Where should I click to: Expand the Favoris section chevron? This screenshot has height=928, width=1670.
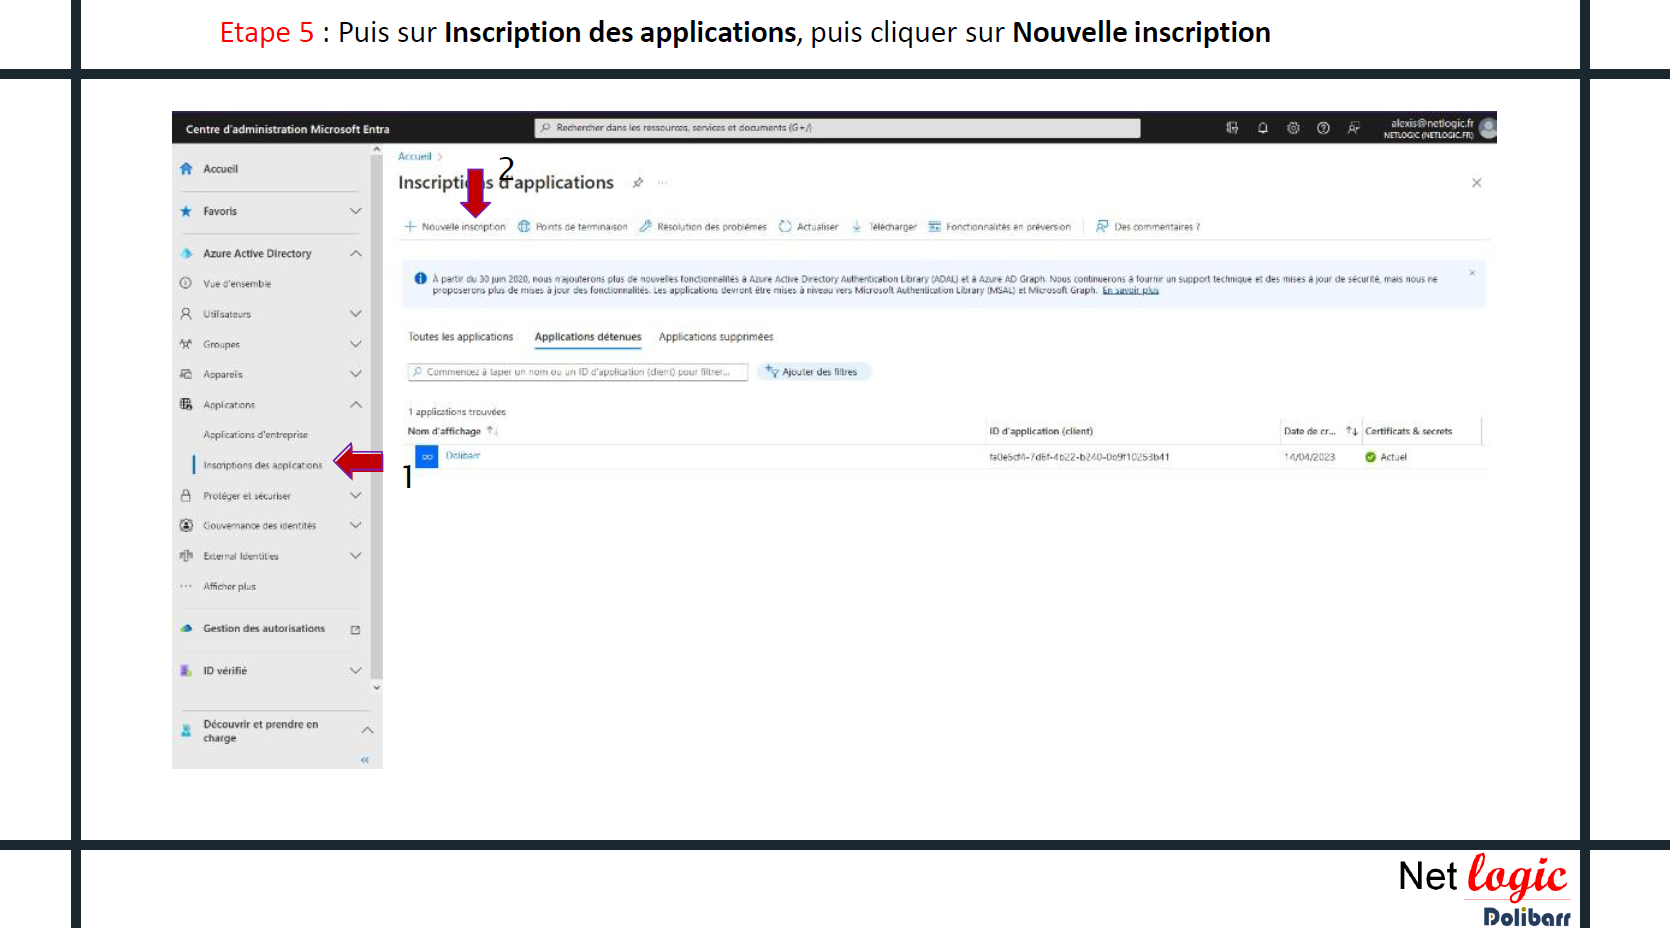[355, 211]
